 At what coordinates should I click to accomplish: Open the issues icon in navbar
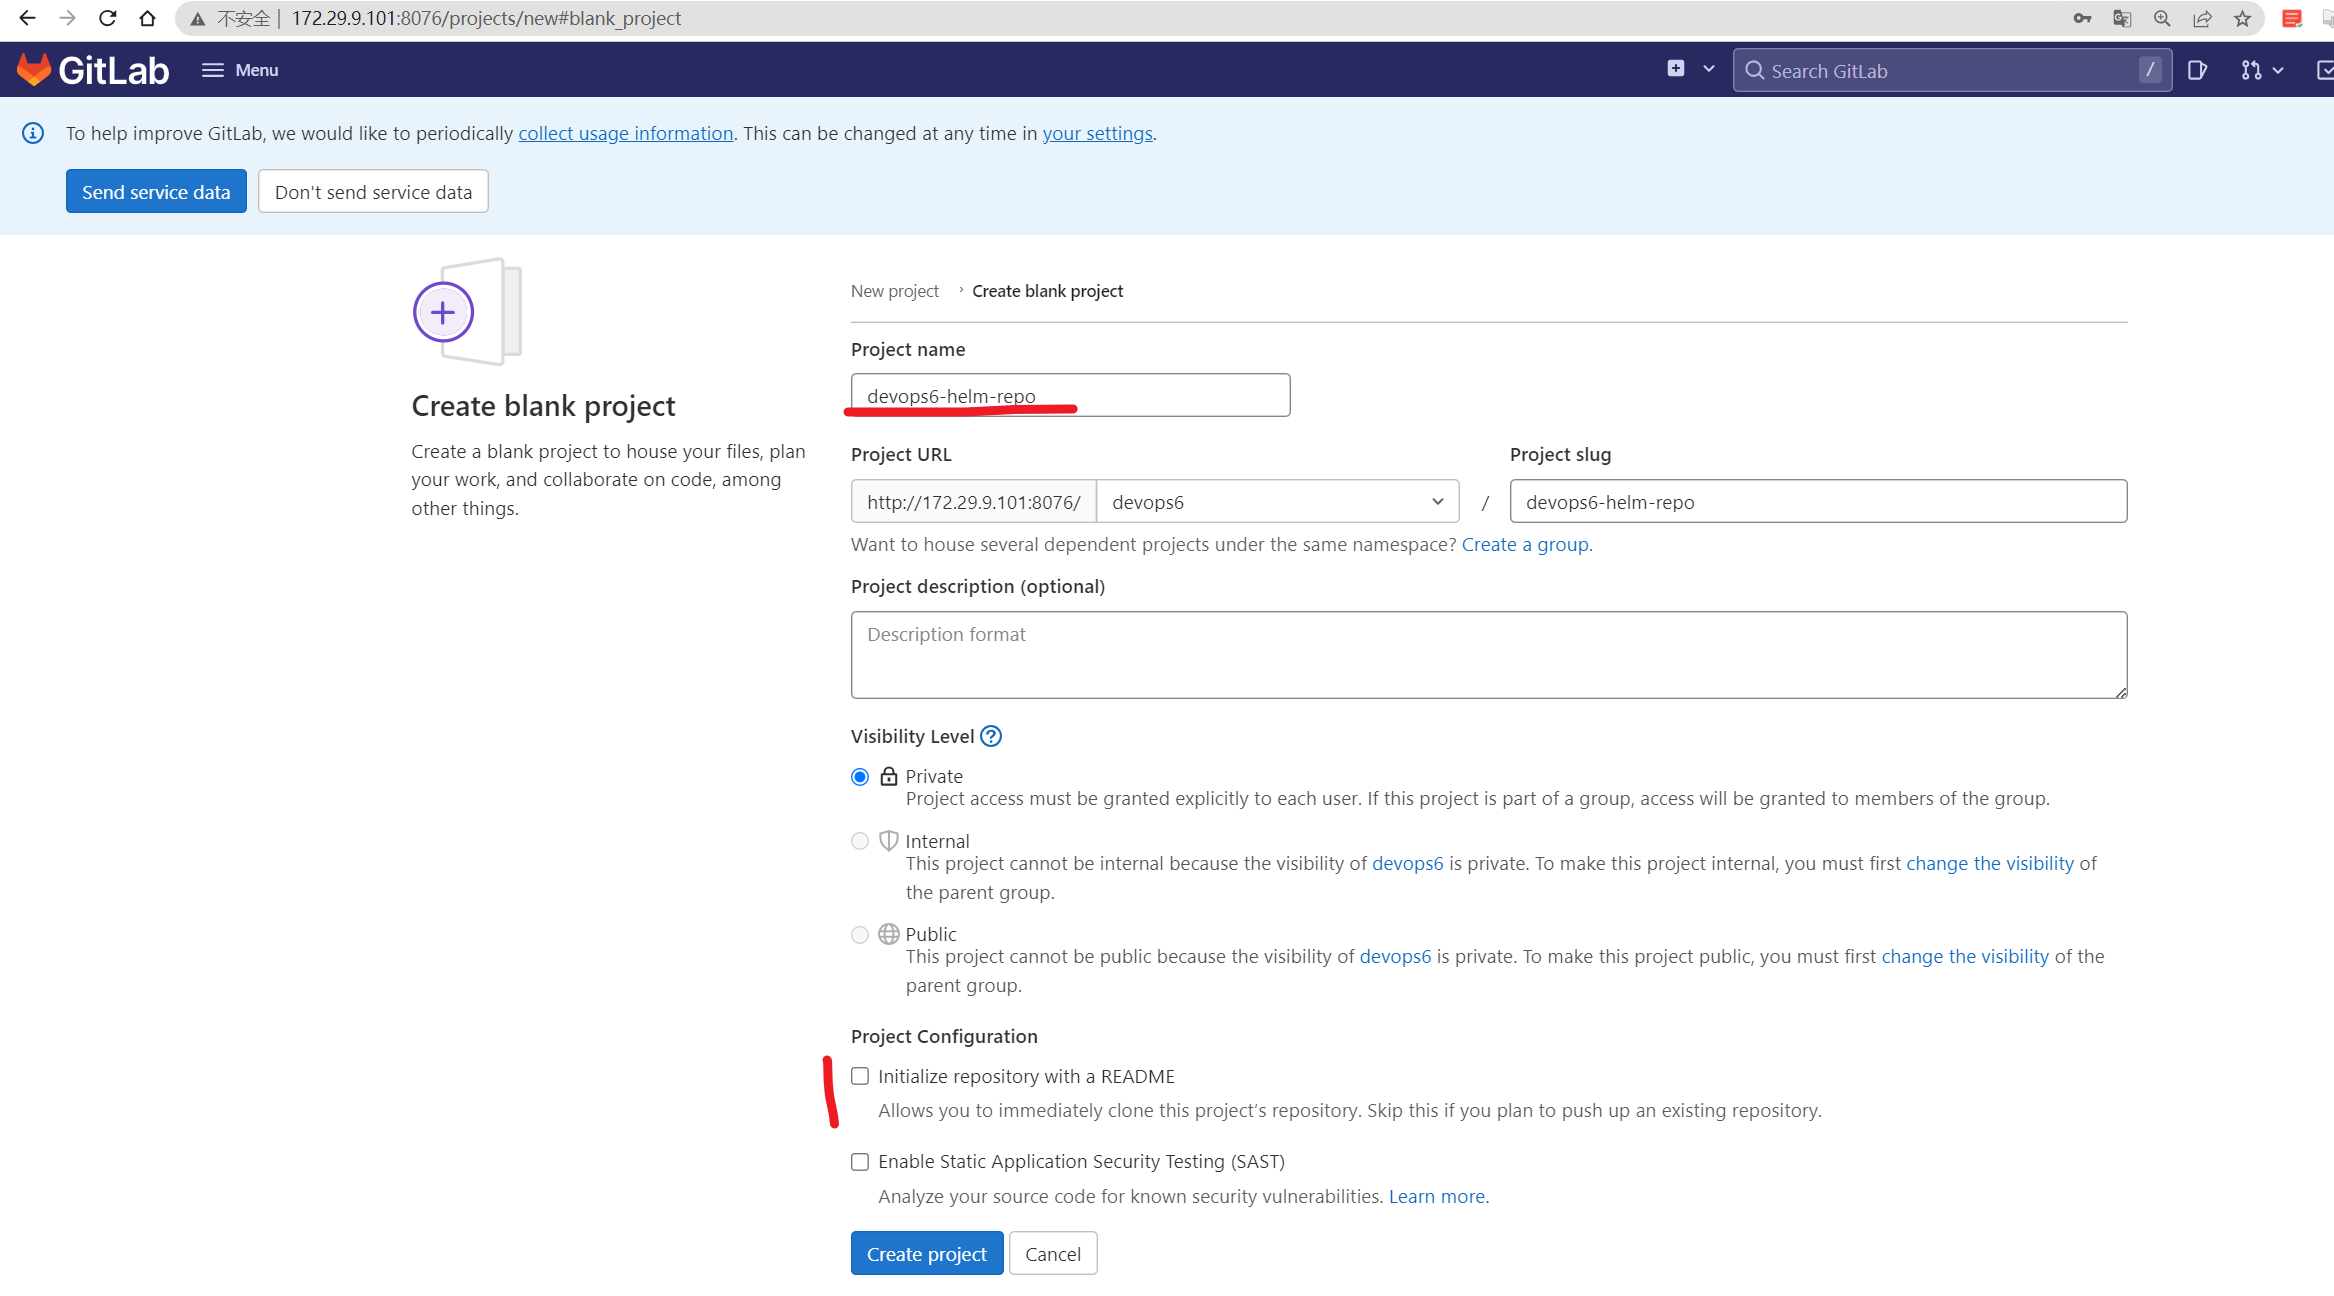2197,70
